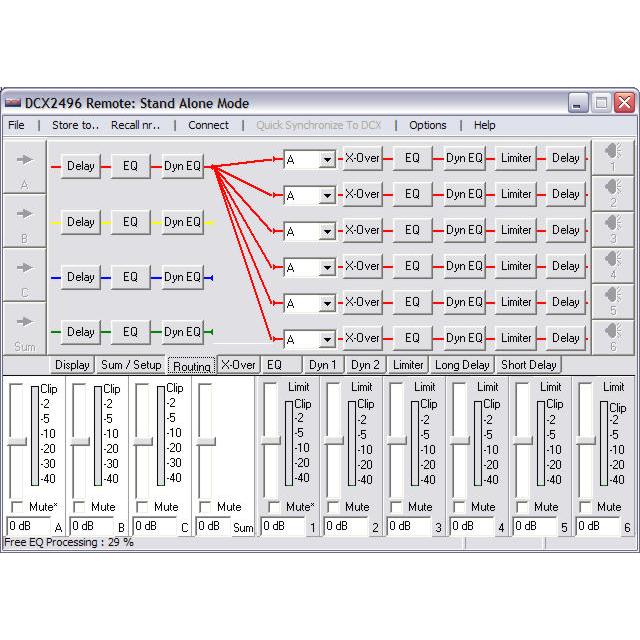Open output 2 source dropdown
Image resolution: width=640 pixels, height=640 pixels.
click(x=327, y=196)
